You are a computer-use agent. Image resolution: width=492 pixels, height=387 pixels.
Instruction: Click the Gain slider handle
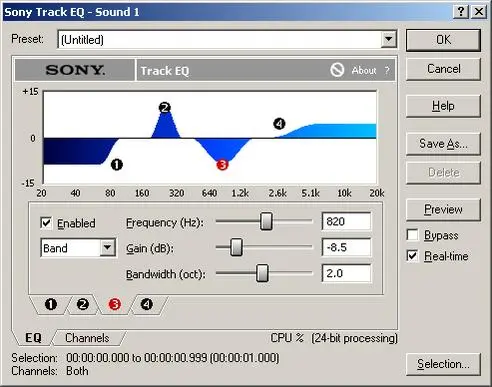[236, 247]
